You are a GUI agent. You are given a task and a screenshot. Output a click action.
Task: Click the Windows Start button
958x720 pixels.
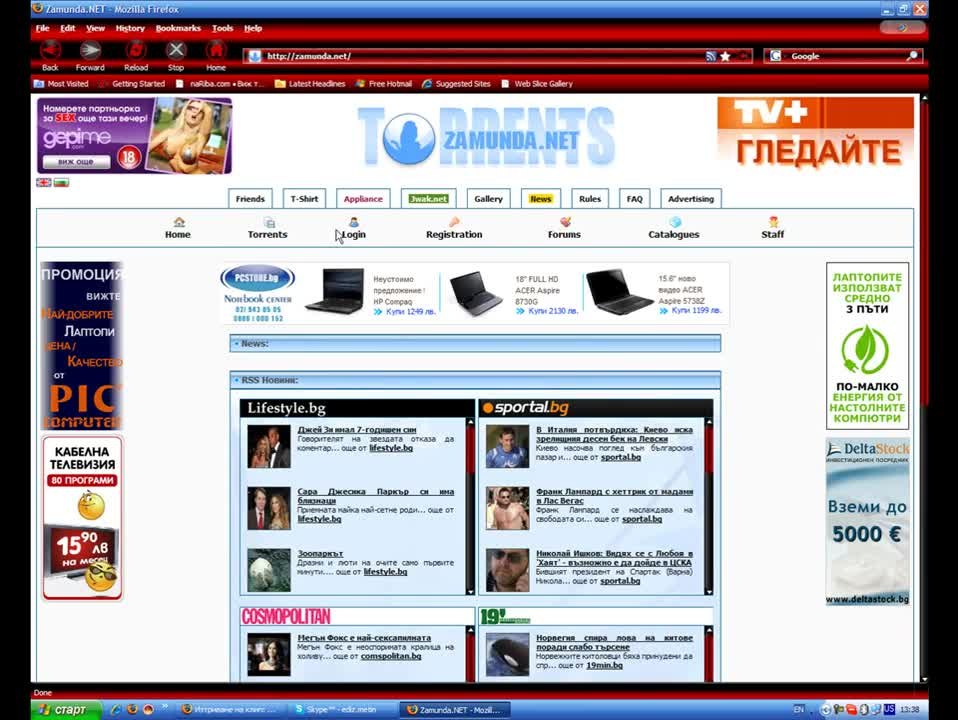(x=65, y=710)
